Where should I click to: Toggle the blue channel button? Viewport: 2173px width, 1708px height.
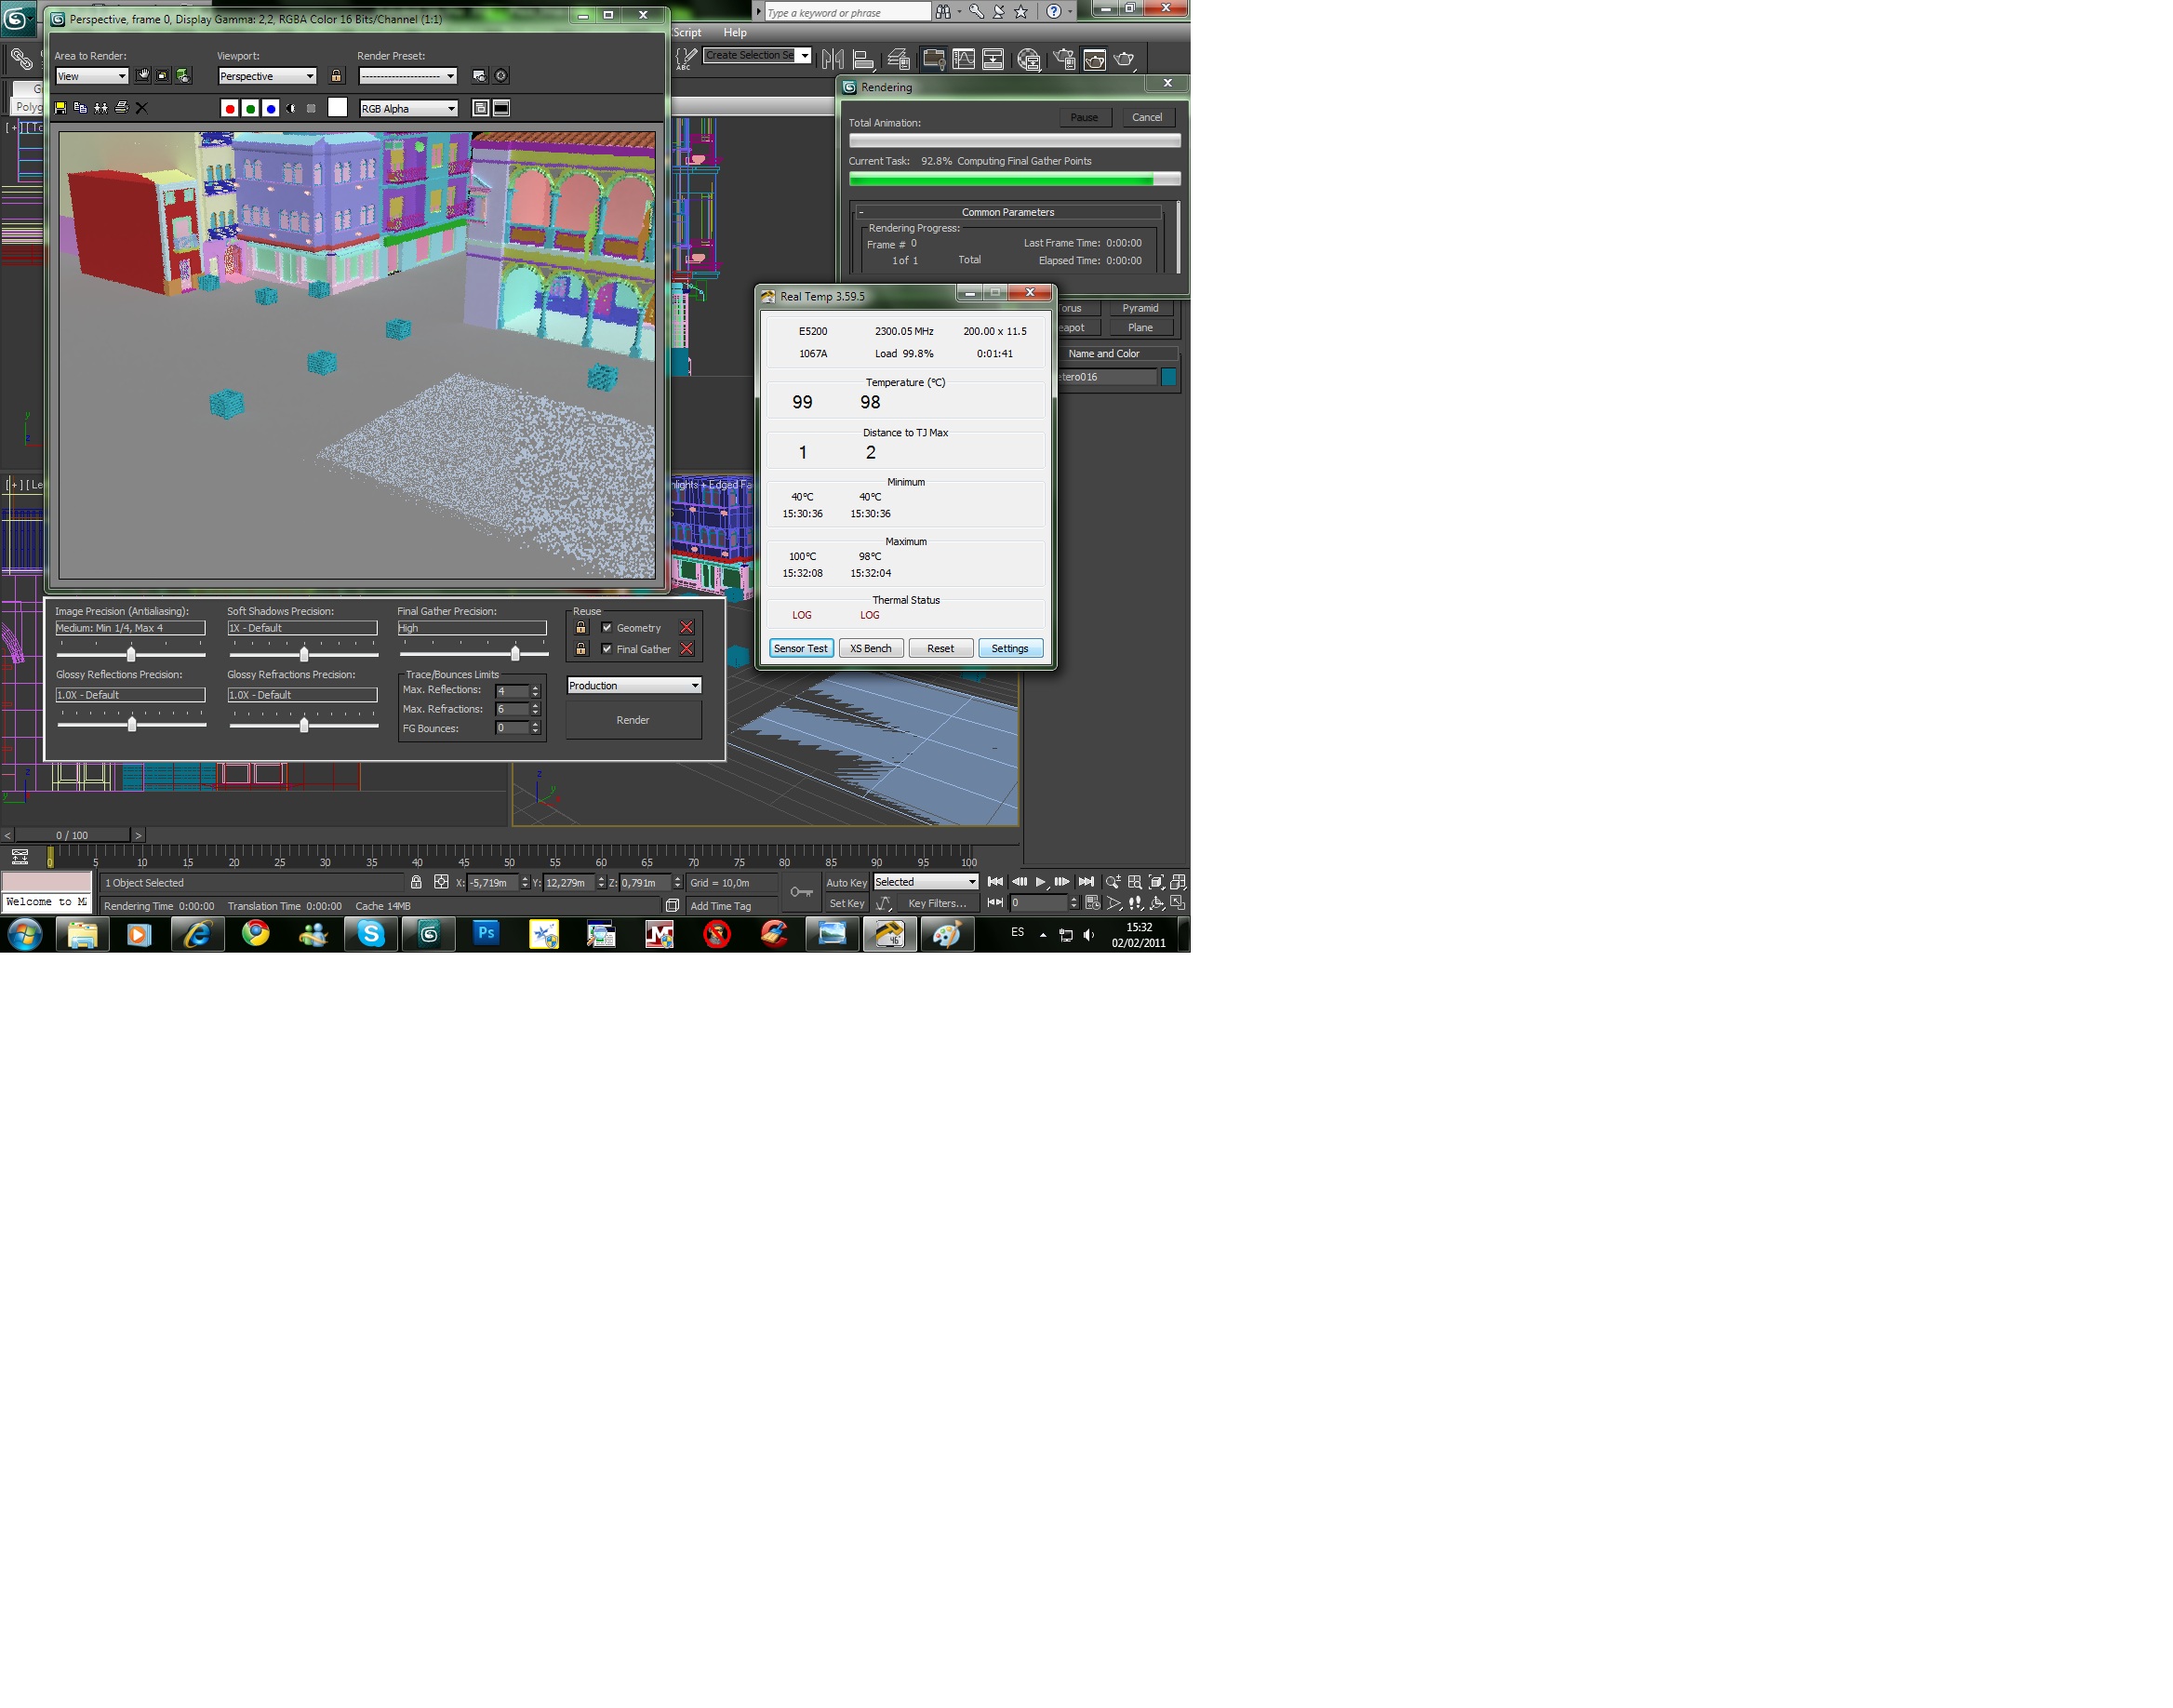coord(271,108)
